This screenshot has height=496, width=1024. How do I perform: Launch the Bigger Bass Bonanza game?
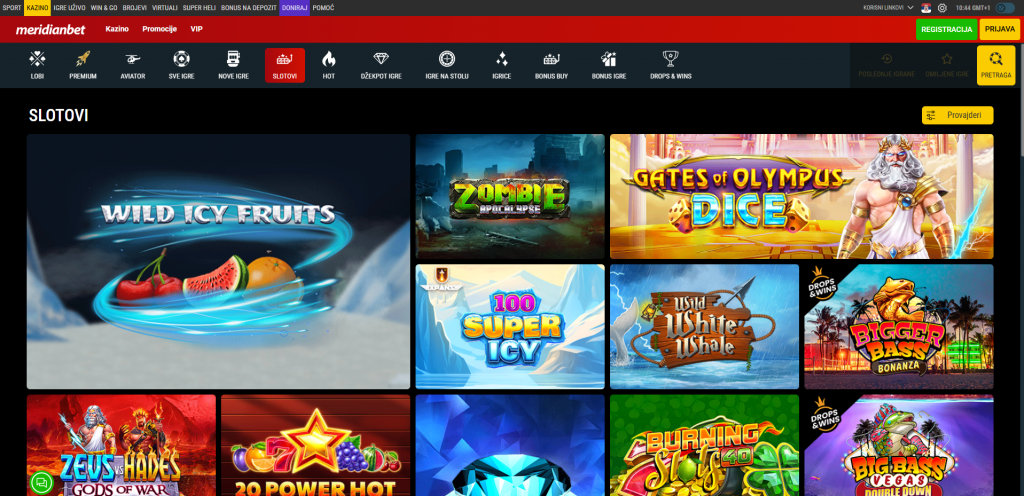click(899, 326)
